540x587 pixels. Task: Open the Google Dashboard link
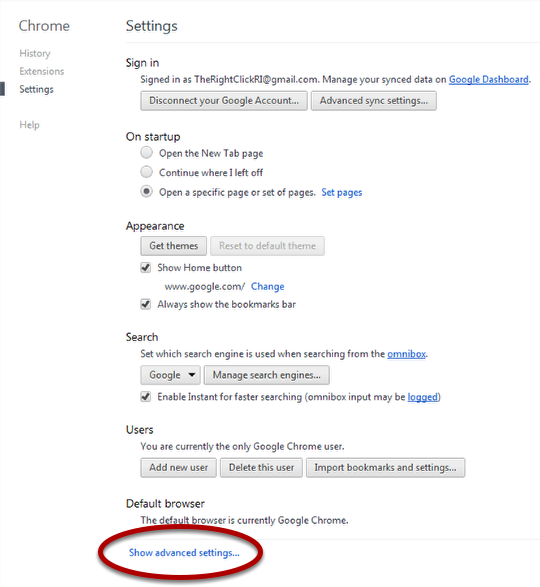(x=489, y=79)
